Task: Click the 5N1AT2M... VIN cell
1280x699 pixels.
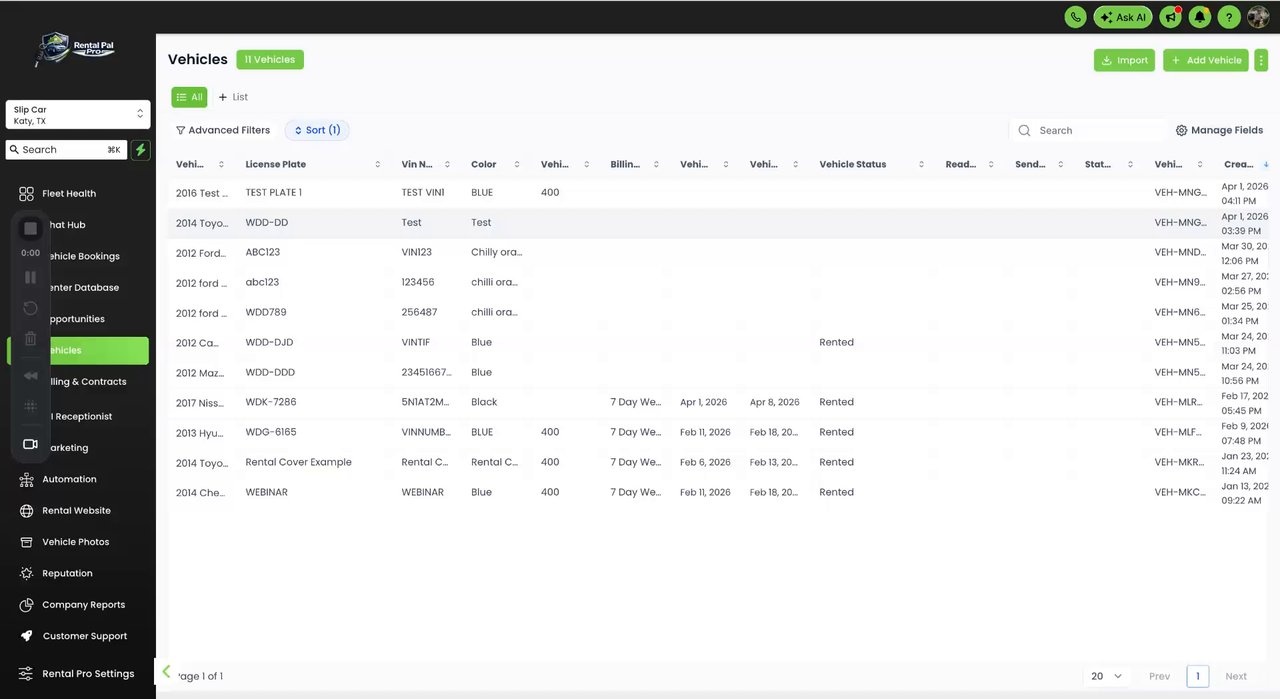Action: 426,402
